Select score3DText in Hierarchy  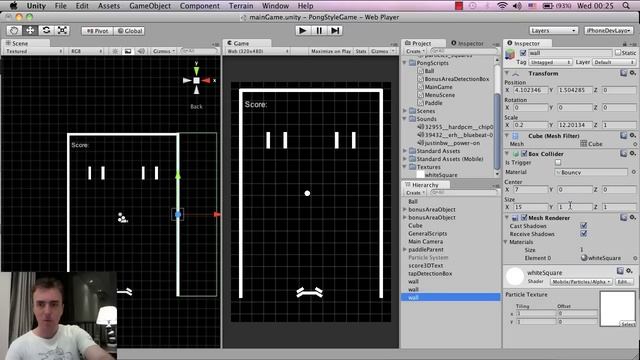click(x=426, y=266)
